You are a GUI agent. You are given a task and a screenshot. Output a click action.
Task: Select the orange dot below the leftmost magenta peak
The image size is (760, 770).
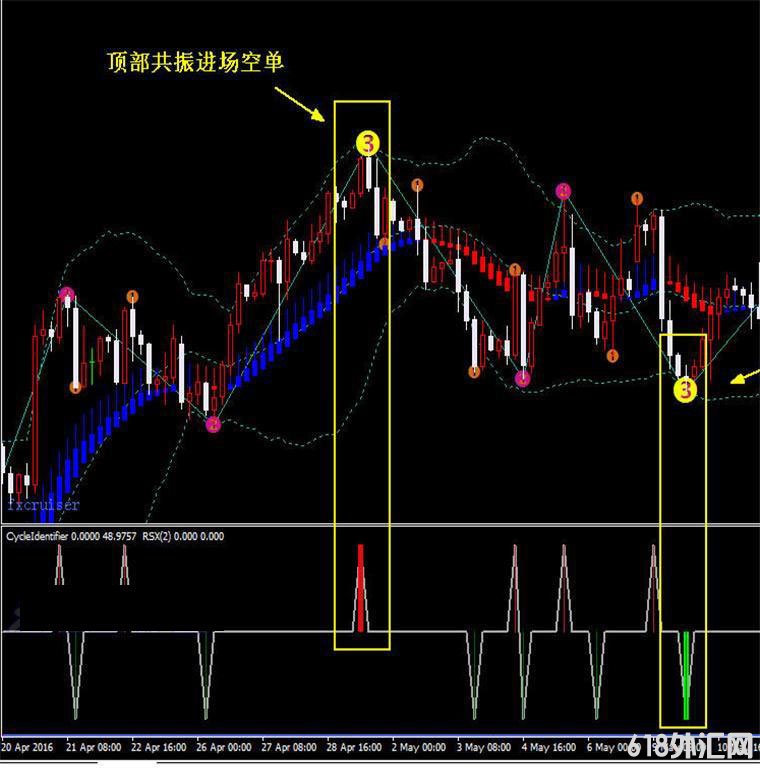75,387
